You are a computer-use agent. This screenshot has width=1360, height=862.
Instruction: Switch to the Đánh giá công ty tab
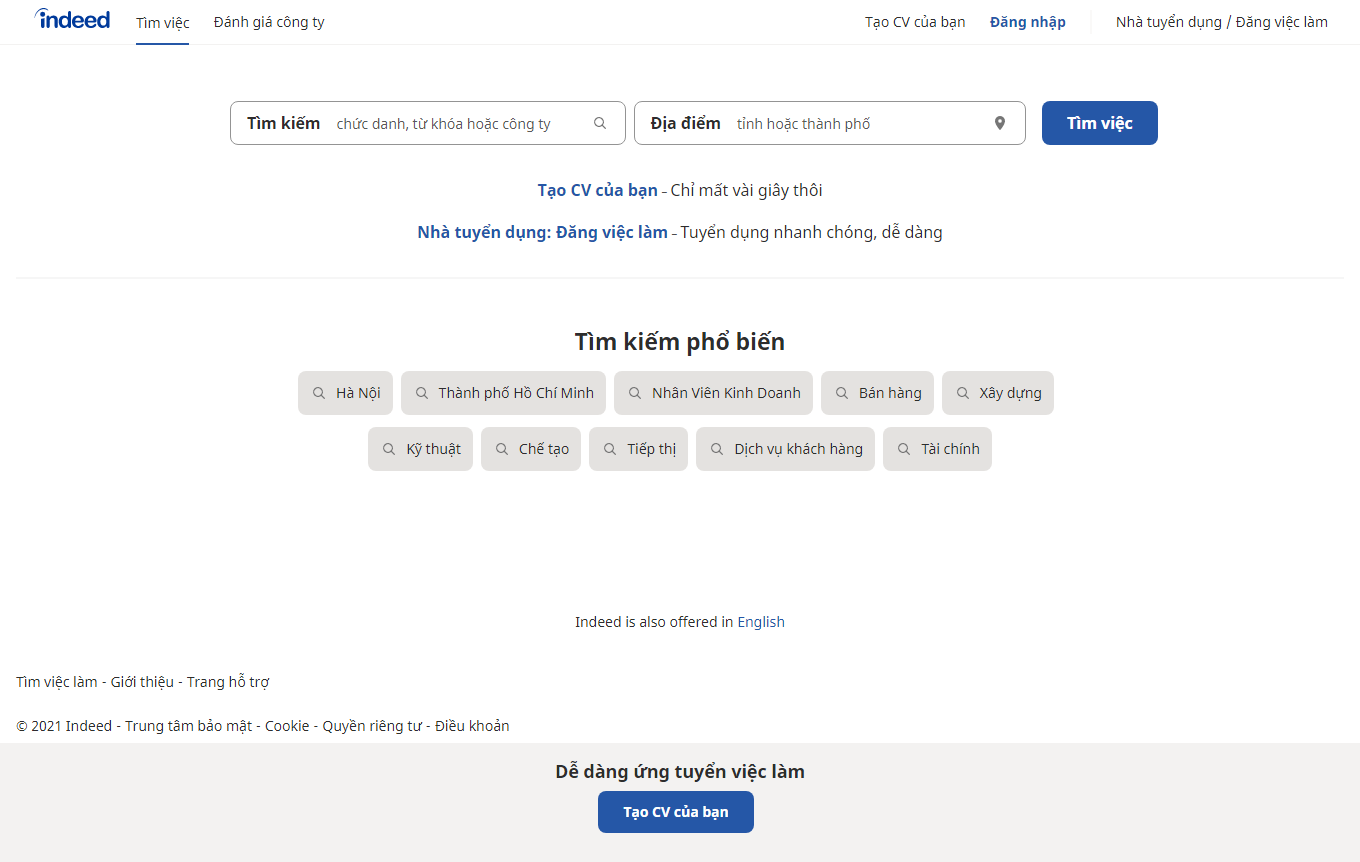coord(268,21)
